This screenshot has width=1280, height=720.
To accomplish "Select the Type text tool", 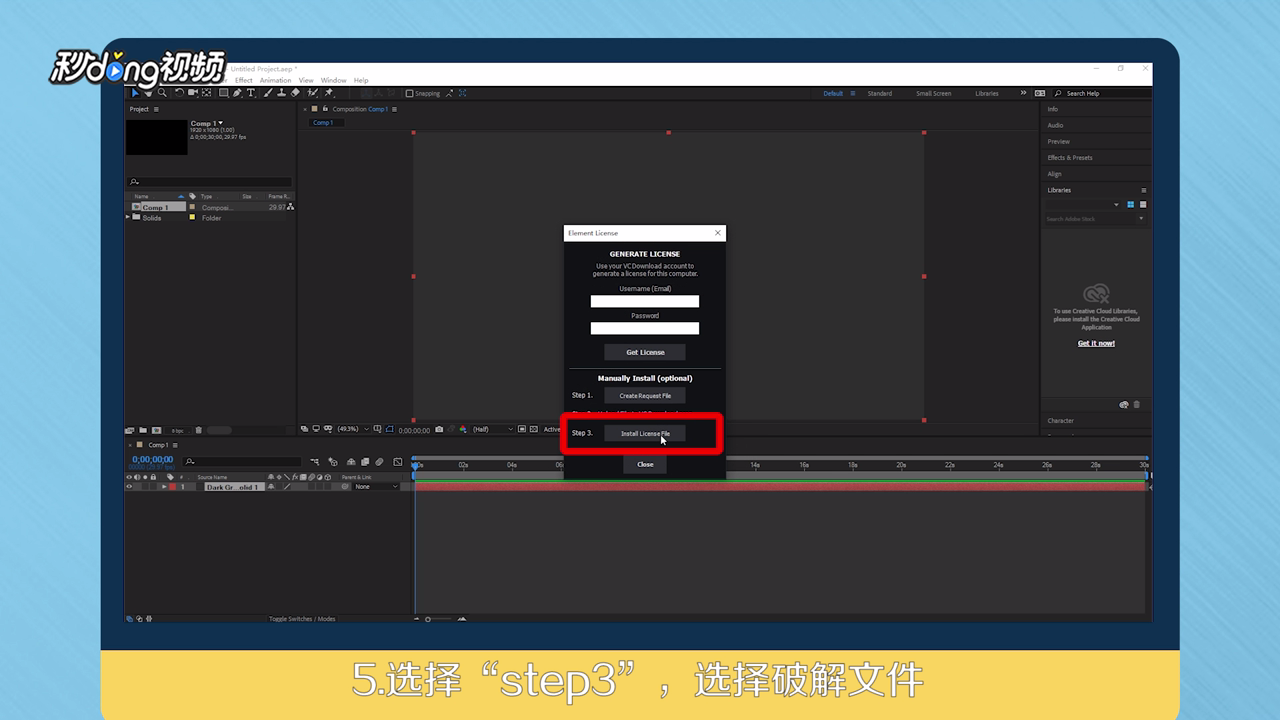I will 251,93.
